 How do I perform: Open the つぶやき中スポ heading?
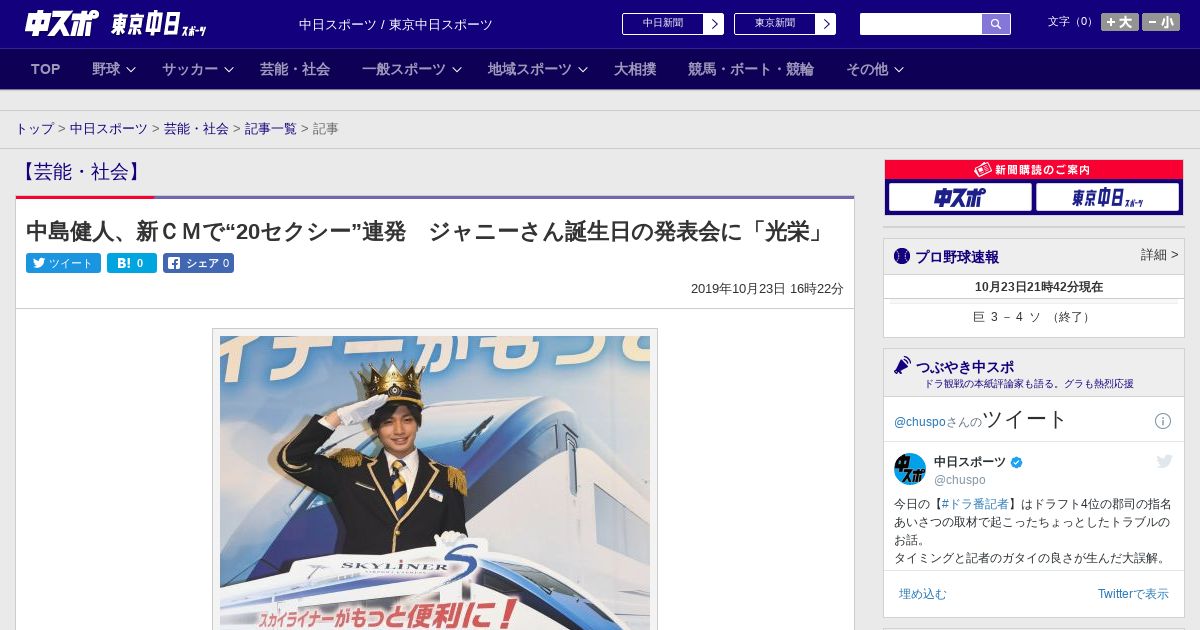(x=965, y=367)
